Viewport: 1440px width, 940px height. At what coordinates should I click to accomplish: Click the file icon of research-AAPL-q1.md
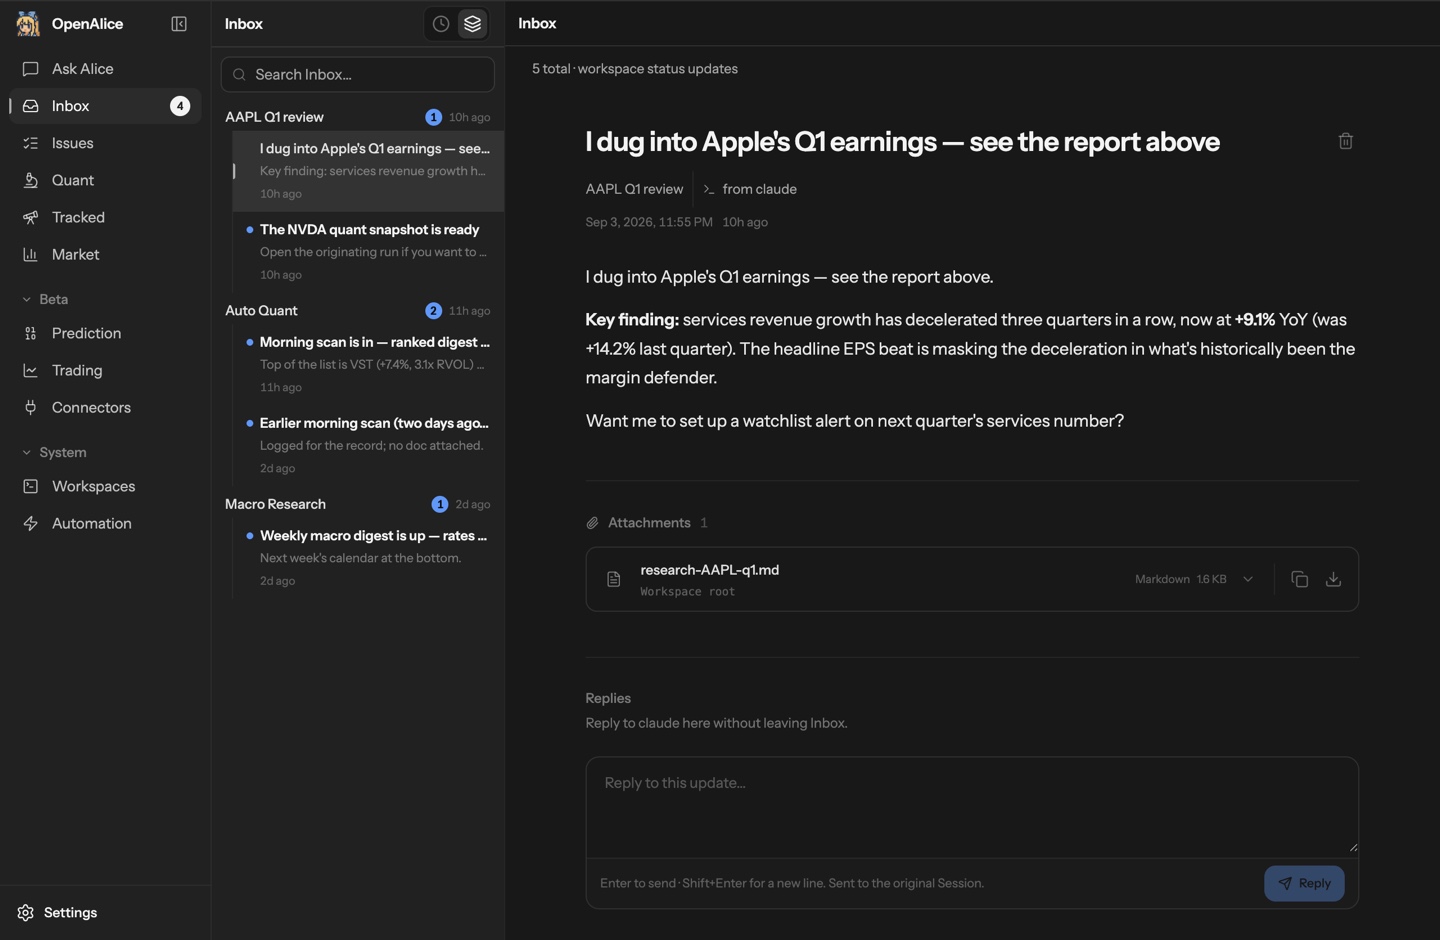point(614,579)
